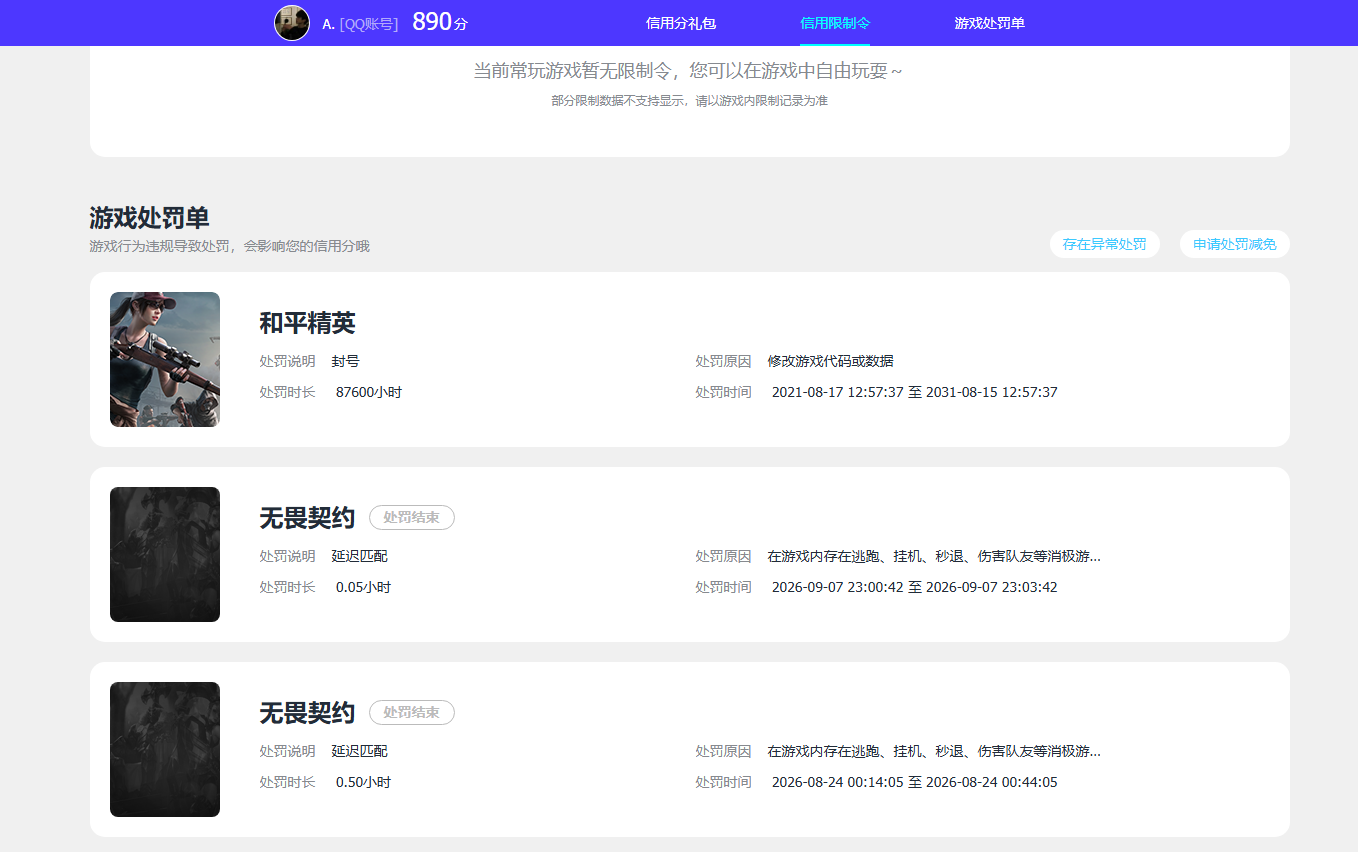
Task: Click the 封号 penalty description
Action: tap(346, 361)
